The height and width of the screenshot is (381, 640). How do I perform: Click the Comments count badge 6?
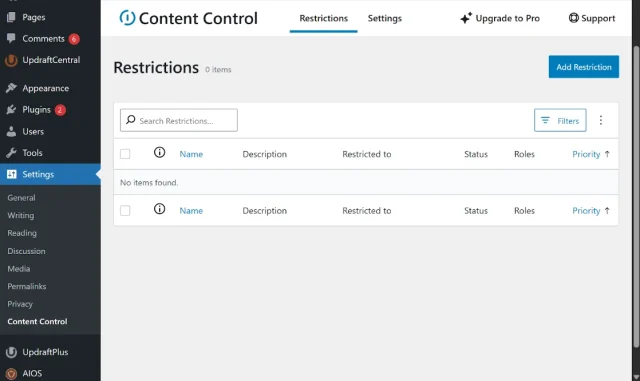click(x=74, y=39)
